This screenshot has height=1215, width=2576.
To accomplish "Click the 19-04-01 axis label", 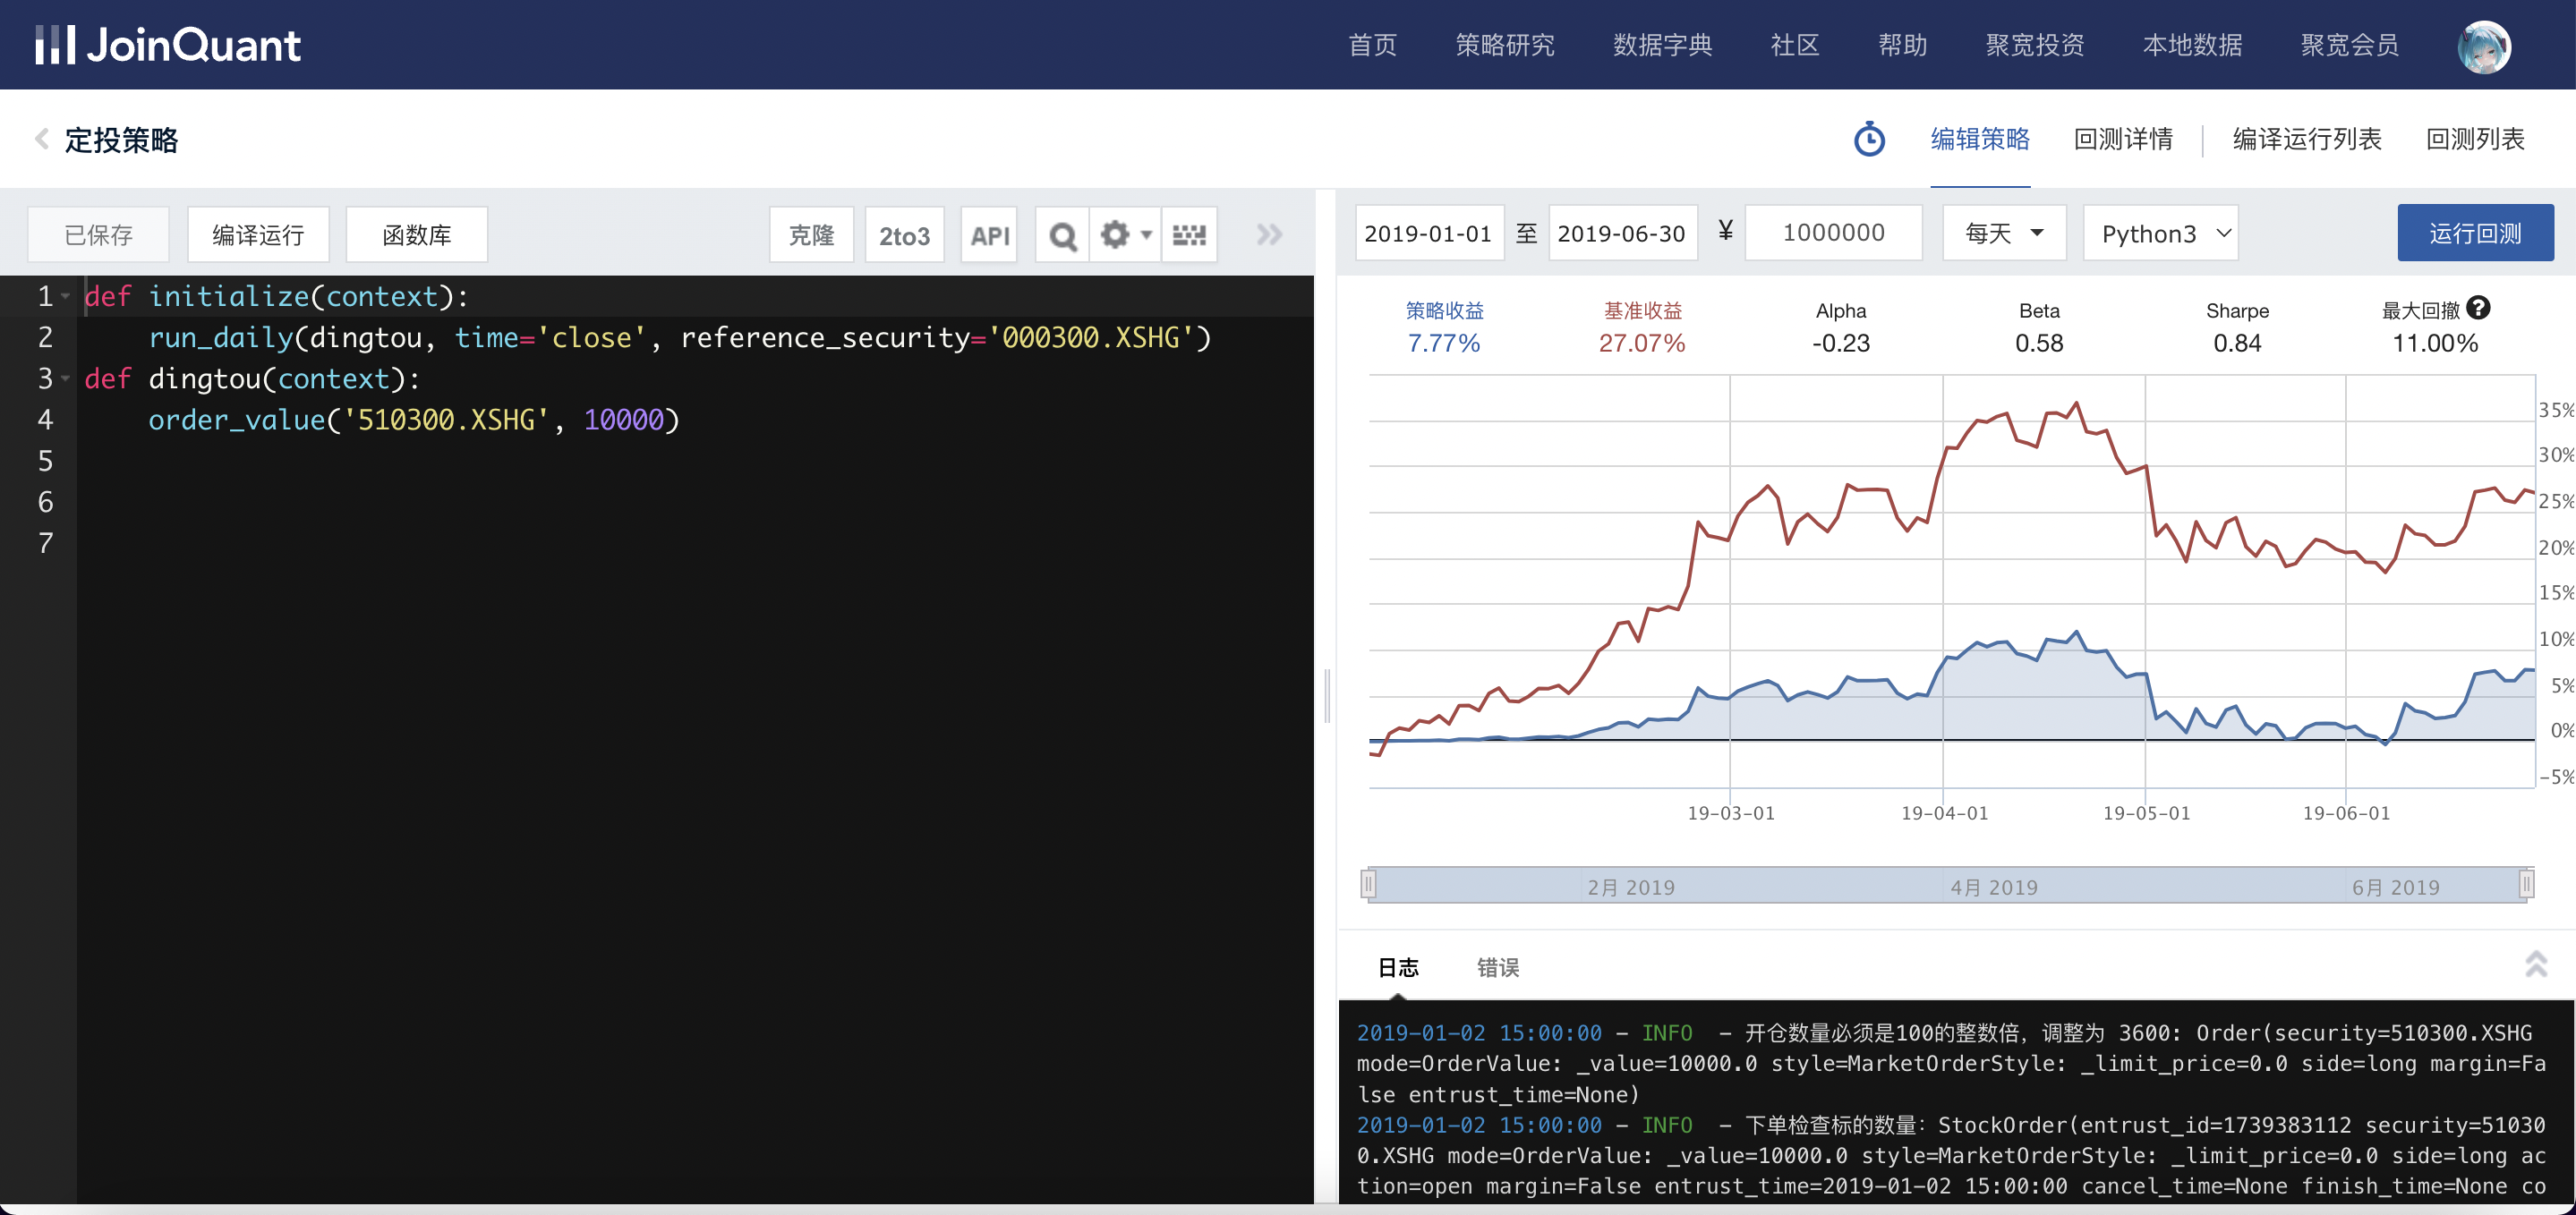I will [x=1944, y=813].
